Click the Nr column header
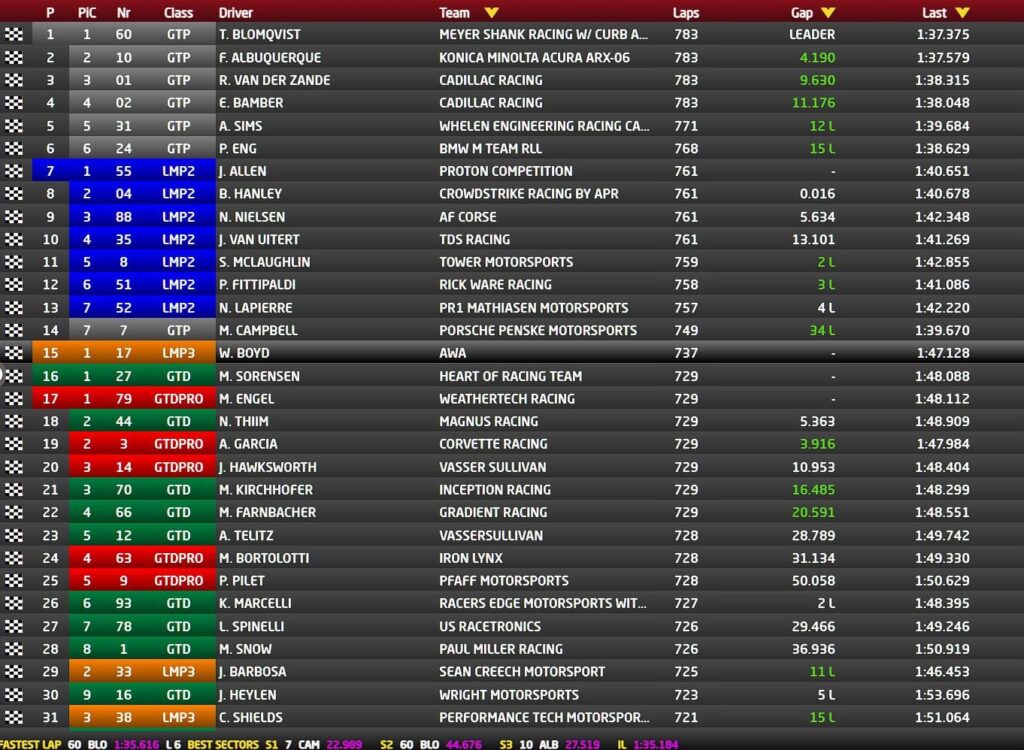Viewport: 1024px width, 750px height. (x=123, y=12)
